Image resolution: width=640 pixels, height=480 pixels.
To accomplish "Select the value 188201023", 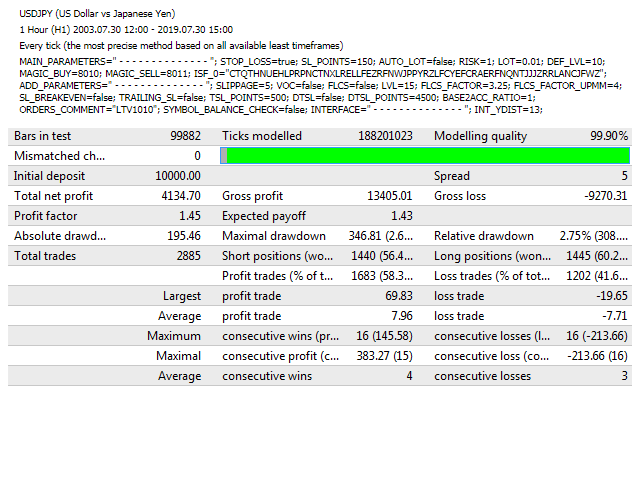I will coord(385,136).
